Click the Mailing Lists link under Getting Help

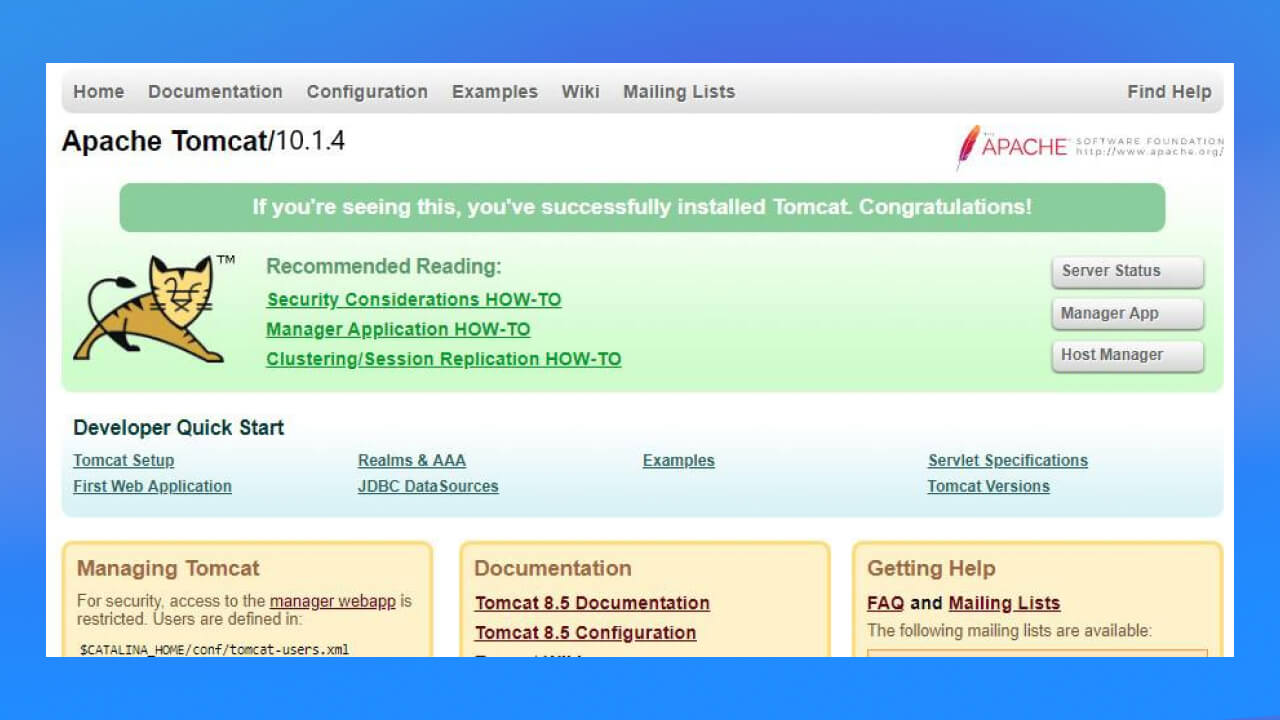pyautogui.click(x=1004, y=603)
